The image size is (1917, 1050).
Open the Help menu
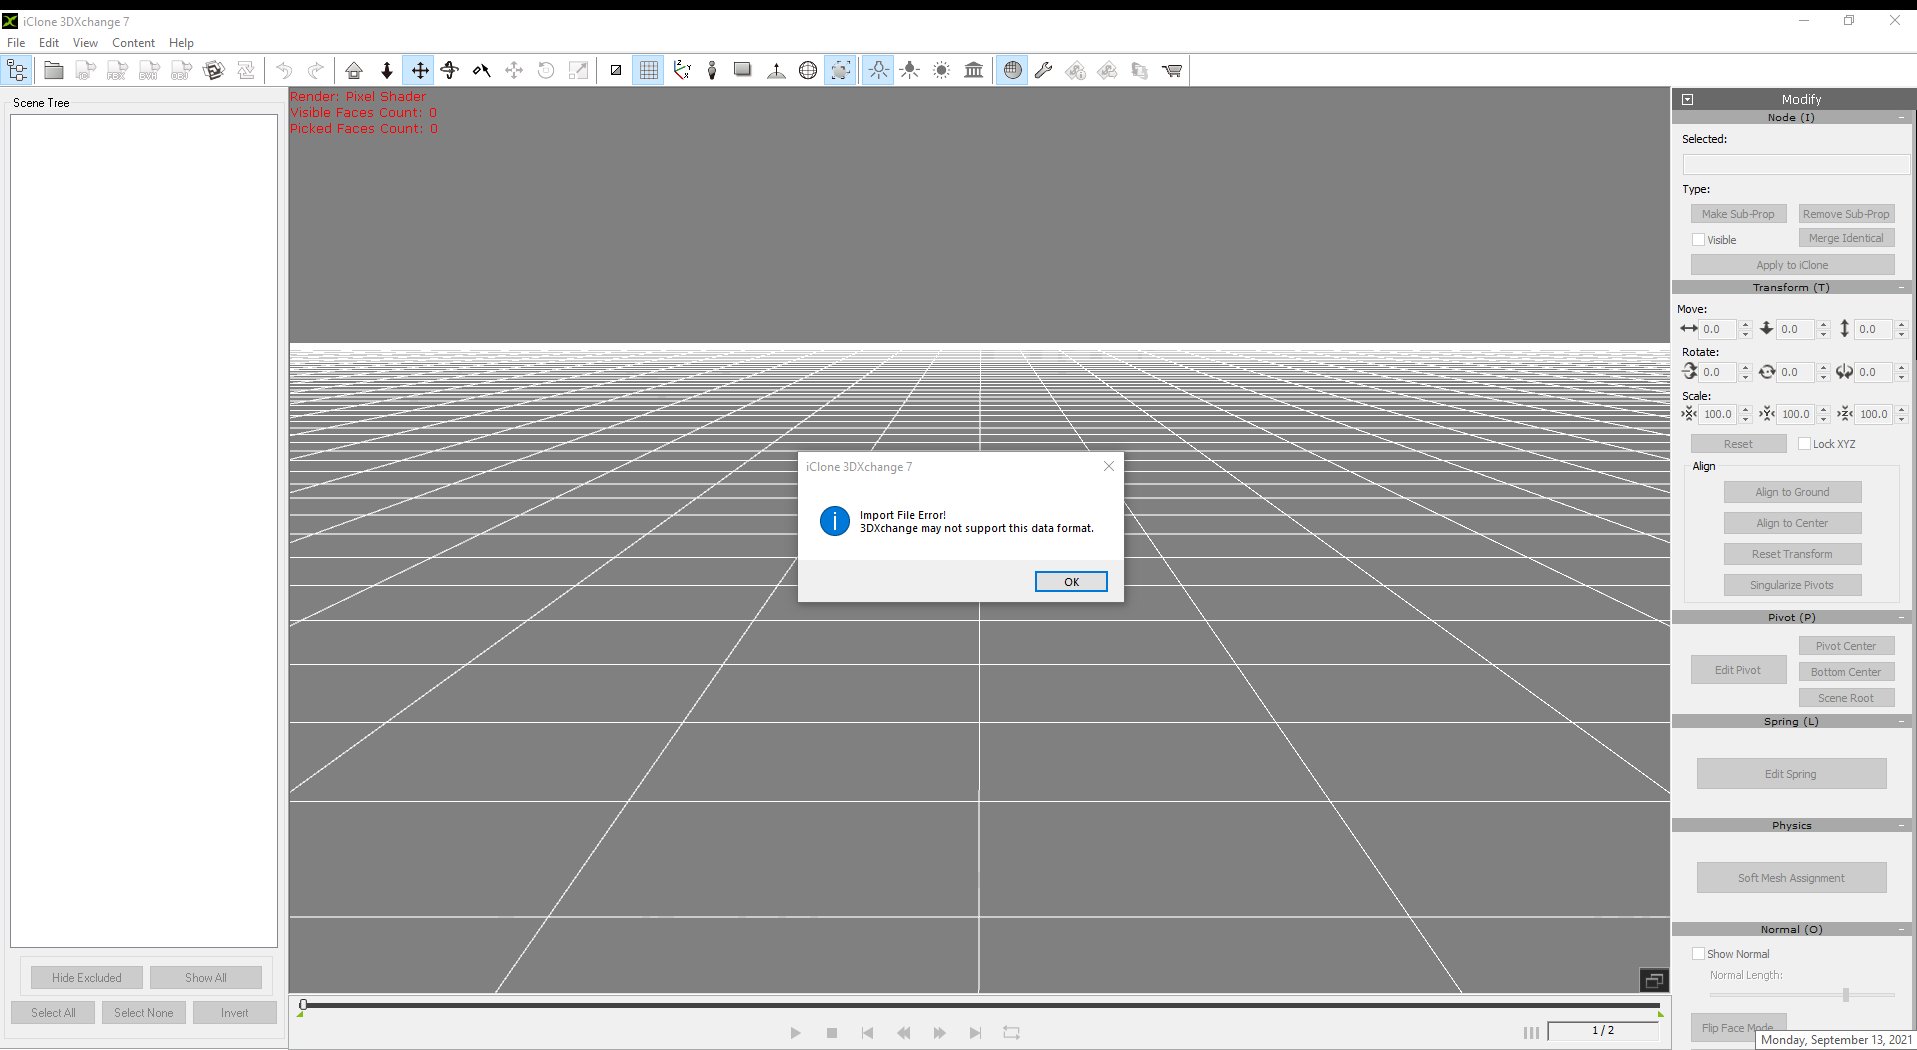coord(181,43)
